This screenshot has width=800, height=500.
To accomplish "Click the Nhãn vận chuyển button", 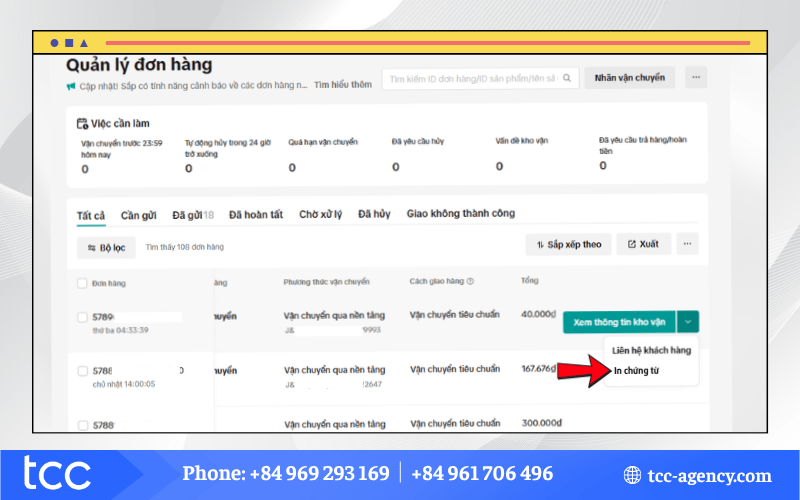I will click(630, 77).
